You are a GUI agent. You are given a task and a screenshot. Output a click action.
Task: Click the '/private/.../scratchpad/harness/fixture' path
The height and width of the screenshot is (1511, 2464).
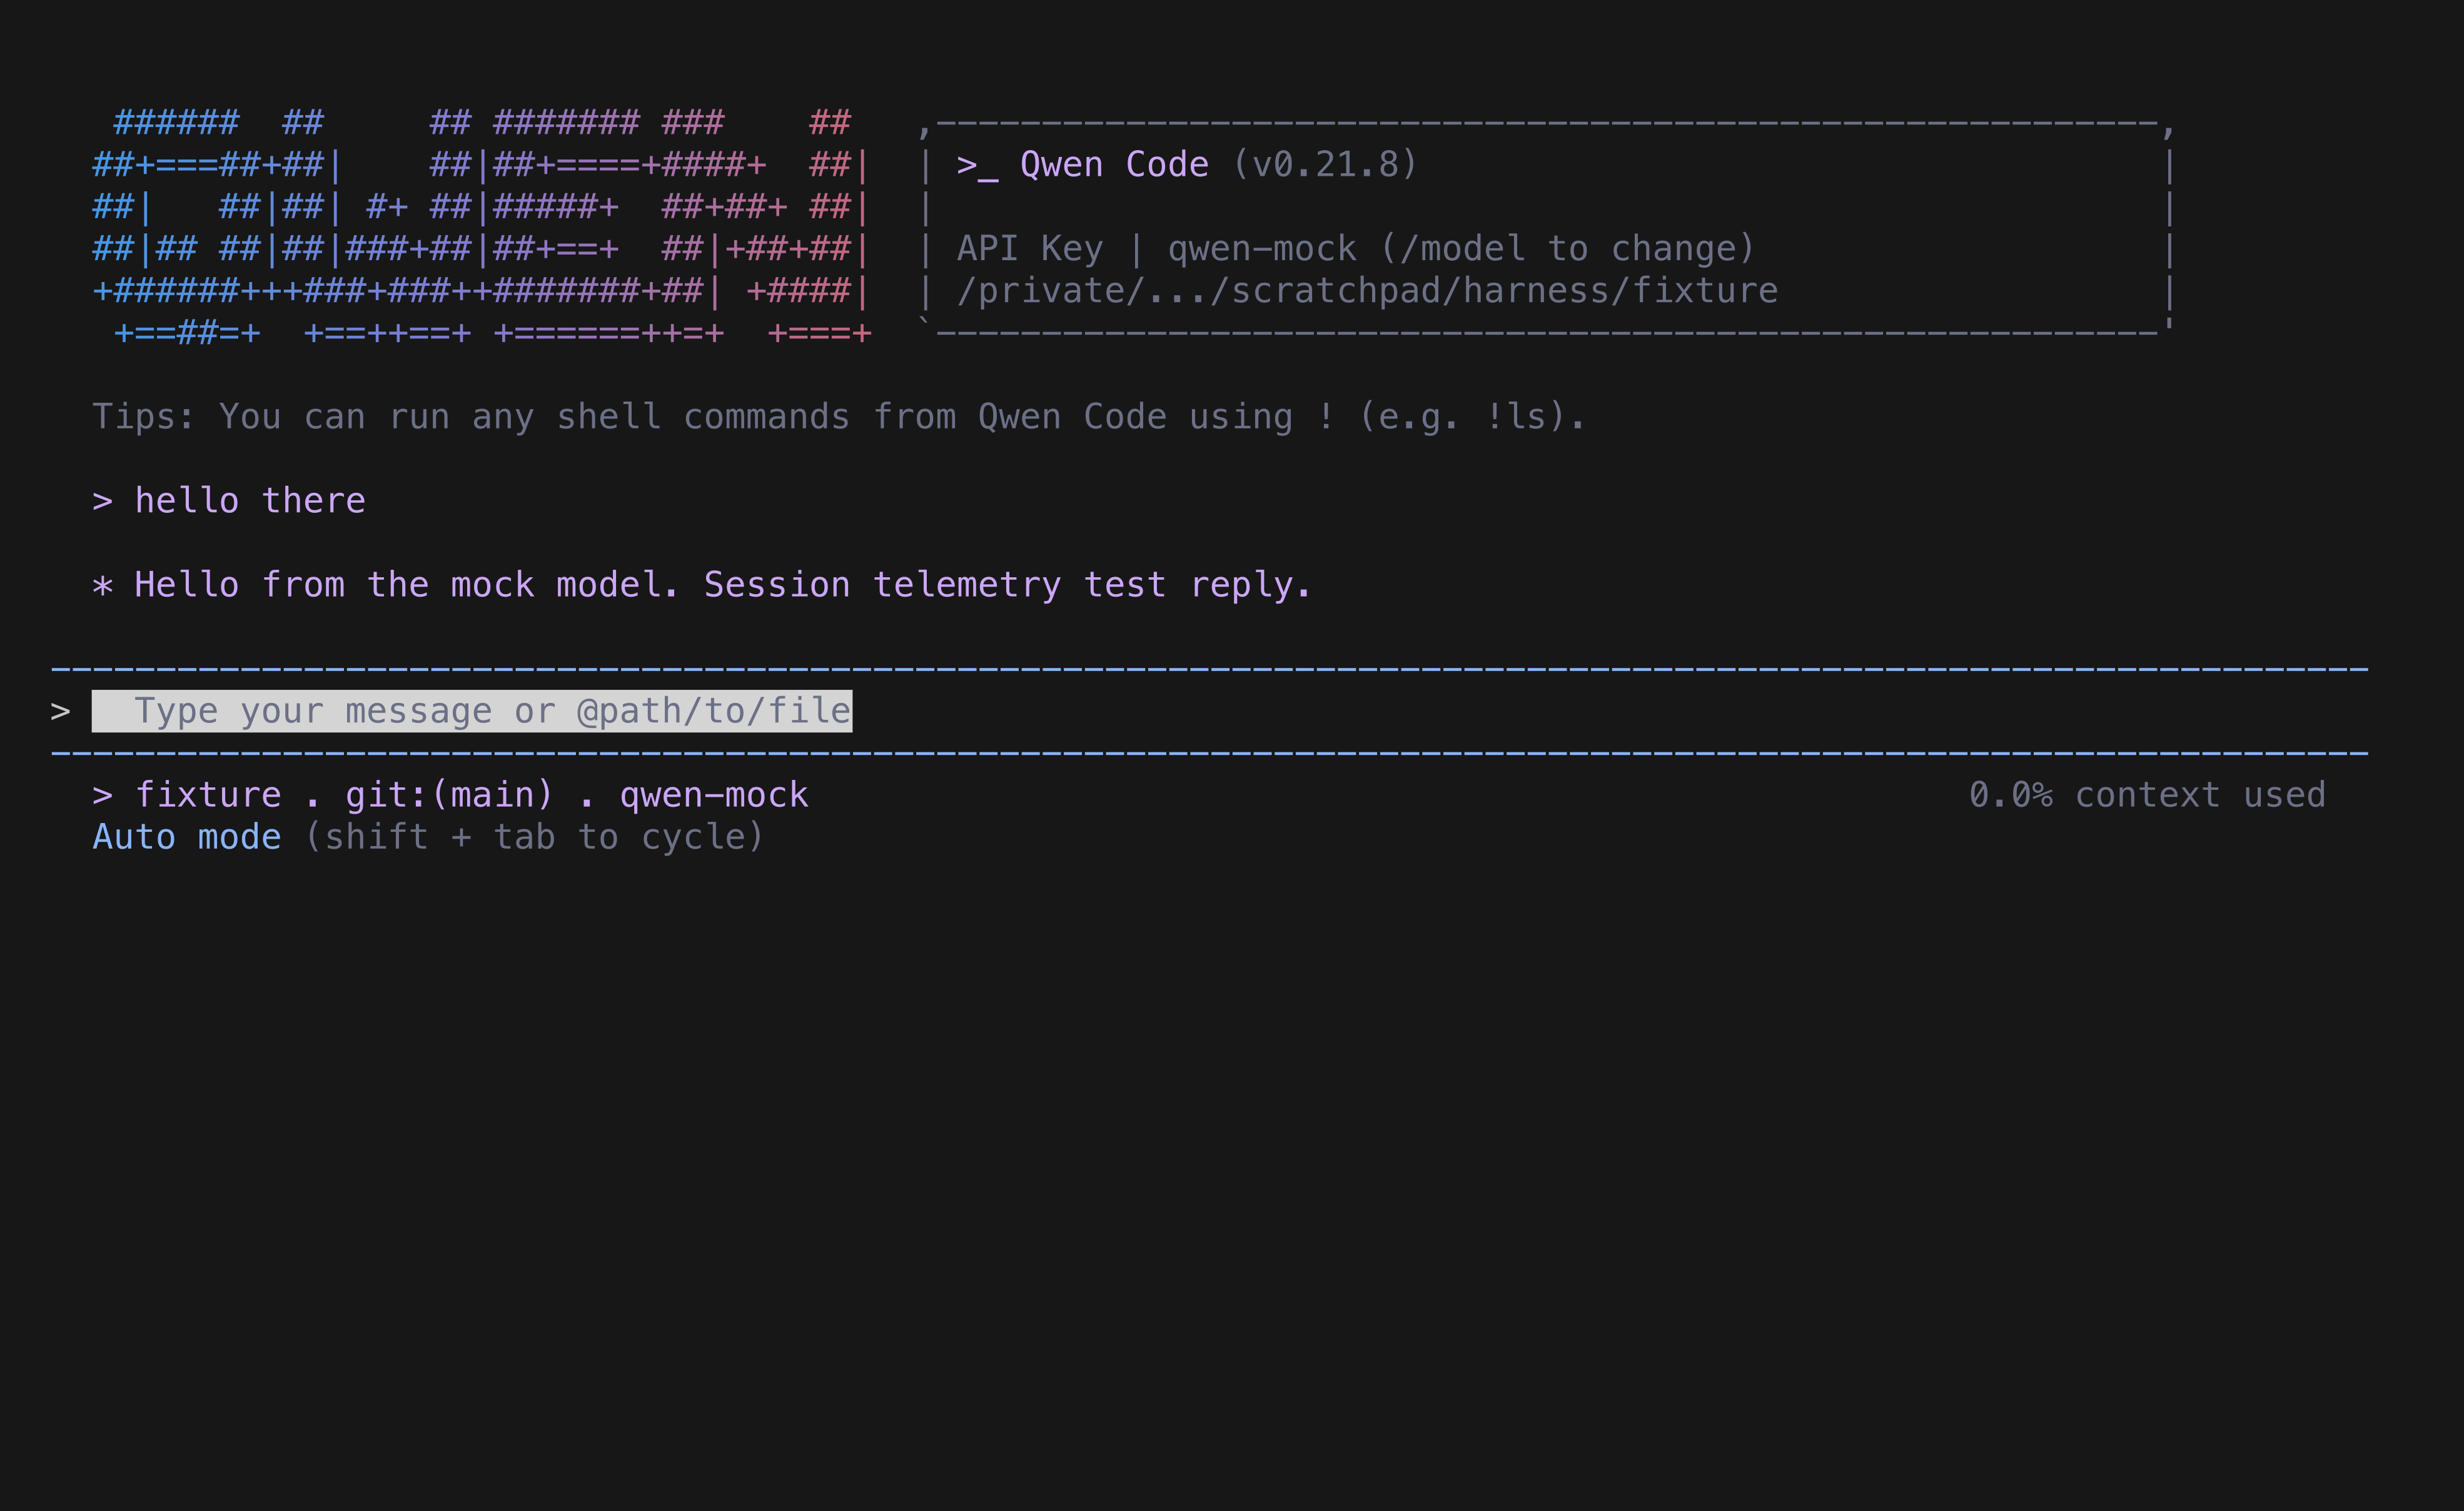tap(1367, 291)
